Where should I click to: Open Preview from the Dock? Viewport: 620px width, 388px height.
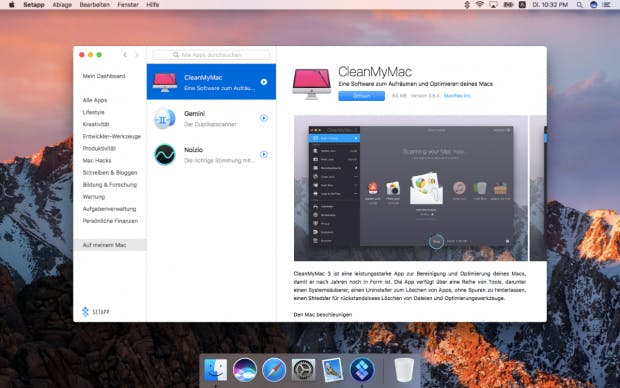point(333,370)
